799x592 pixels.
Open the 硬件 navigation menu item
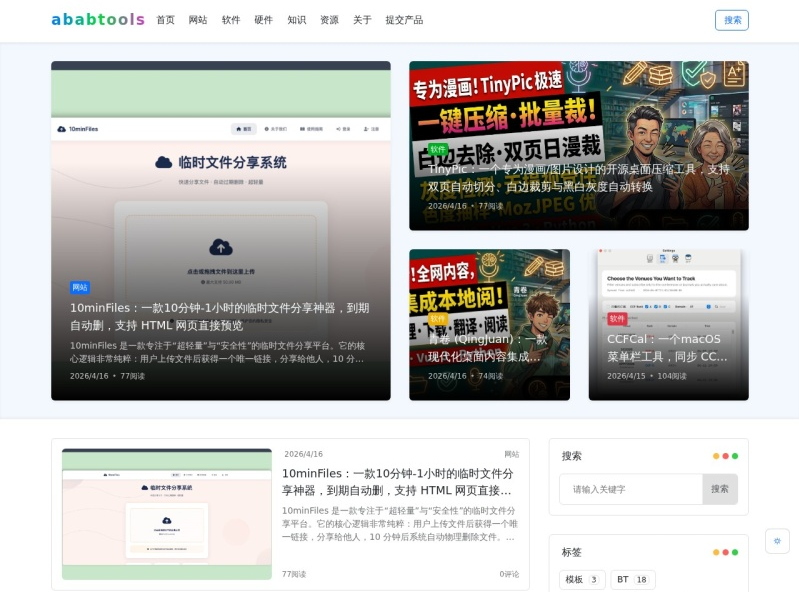pos(263,20)
